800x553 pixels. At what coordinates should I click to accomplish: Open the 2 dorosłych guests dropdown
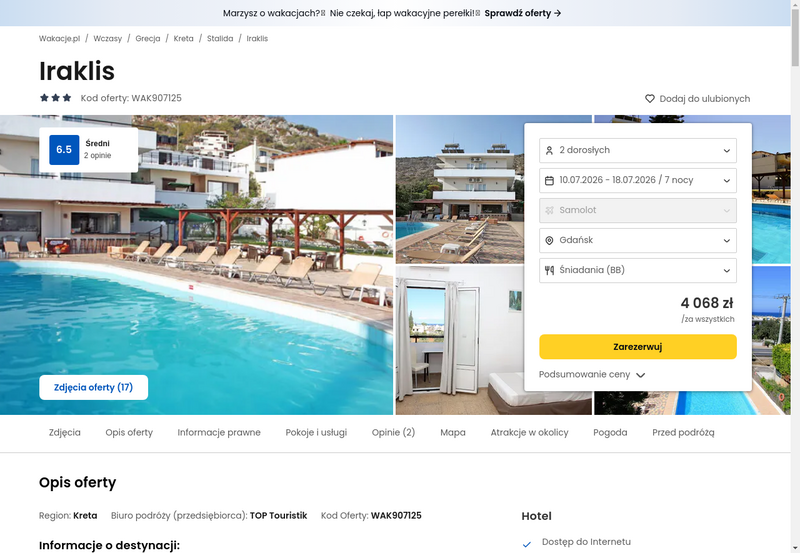(x=638, y=150)
